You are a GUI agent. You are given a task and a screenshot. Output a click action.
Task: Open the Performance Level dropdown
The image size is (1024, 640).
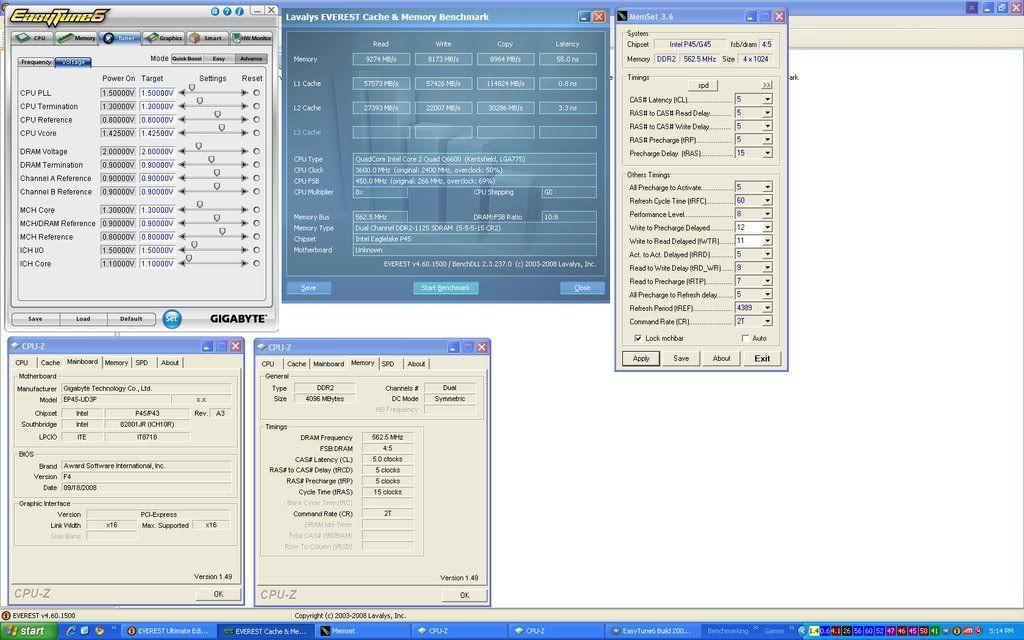click(x=767, y=214)
